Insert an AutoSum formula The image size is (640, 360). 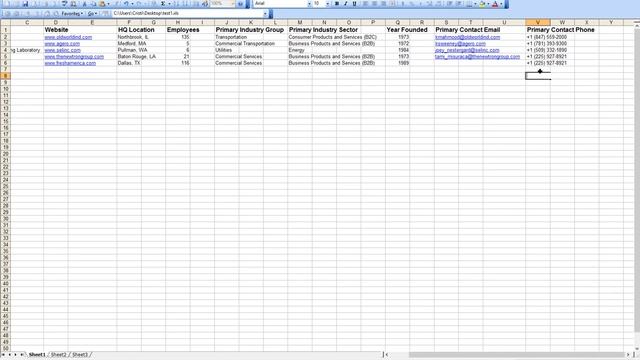pyautogui.click(x=163, y=4)
